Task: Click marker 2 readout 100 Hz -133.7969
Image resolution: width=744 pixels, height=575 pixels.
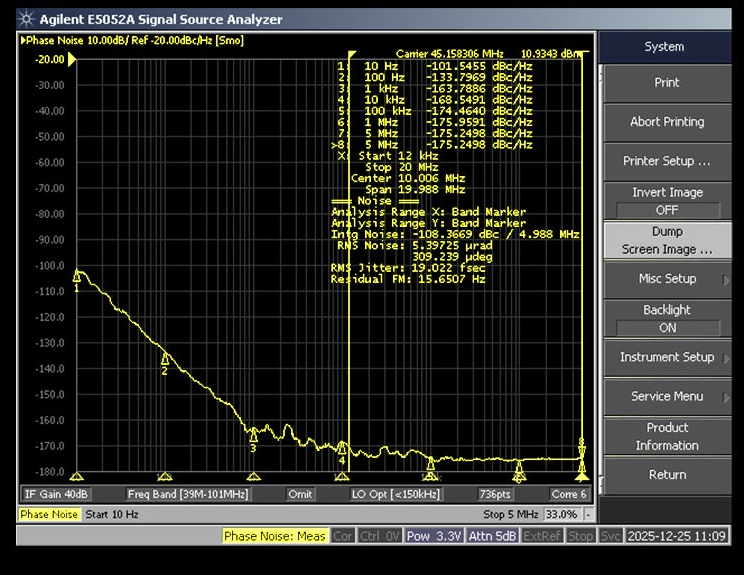Action: click(x=435, y=77)
